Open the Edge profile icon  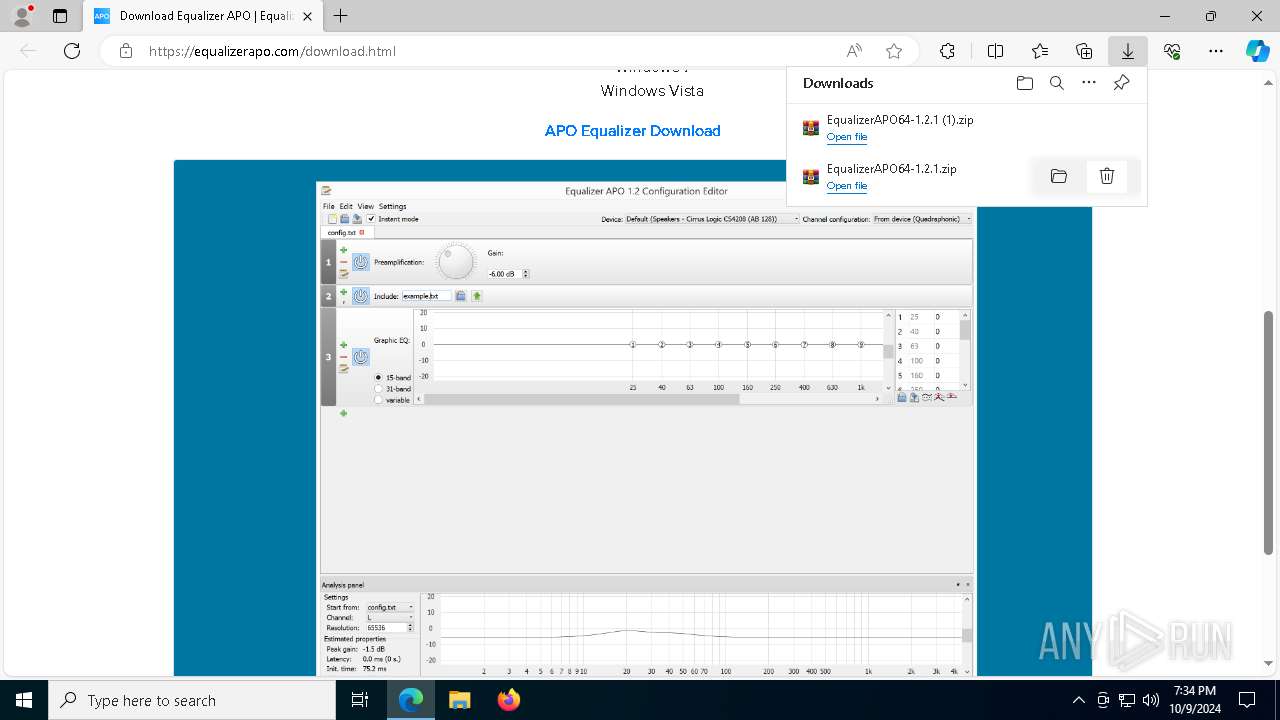(x=22, y=16)
